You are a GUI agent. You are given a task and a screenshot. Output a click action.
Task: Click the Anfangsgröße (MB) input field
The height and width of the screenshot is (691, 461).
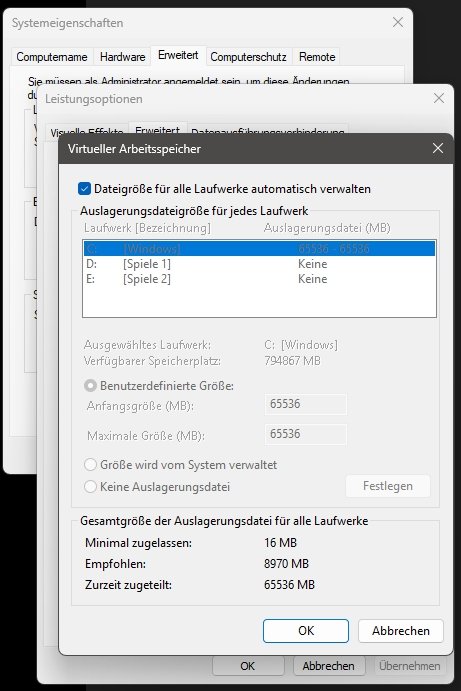[305, 404]
